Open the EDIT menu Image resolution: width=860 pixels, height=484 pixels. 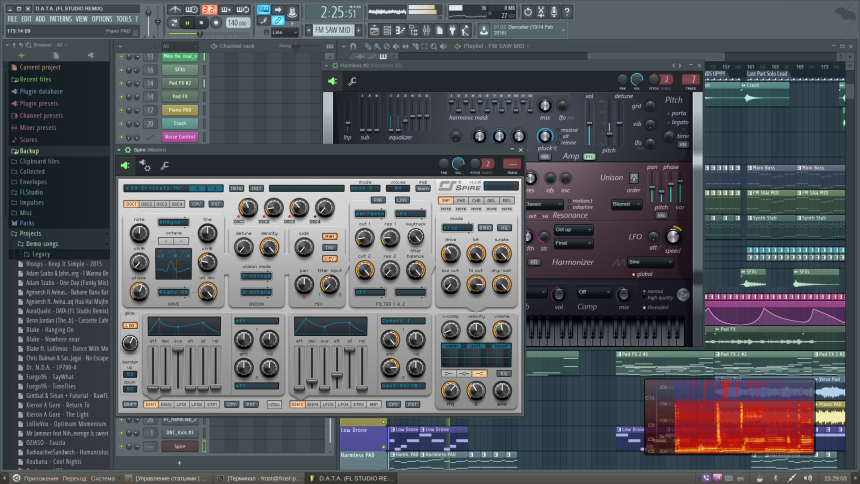tap(26, 19)
